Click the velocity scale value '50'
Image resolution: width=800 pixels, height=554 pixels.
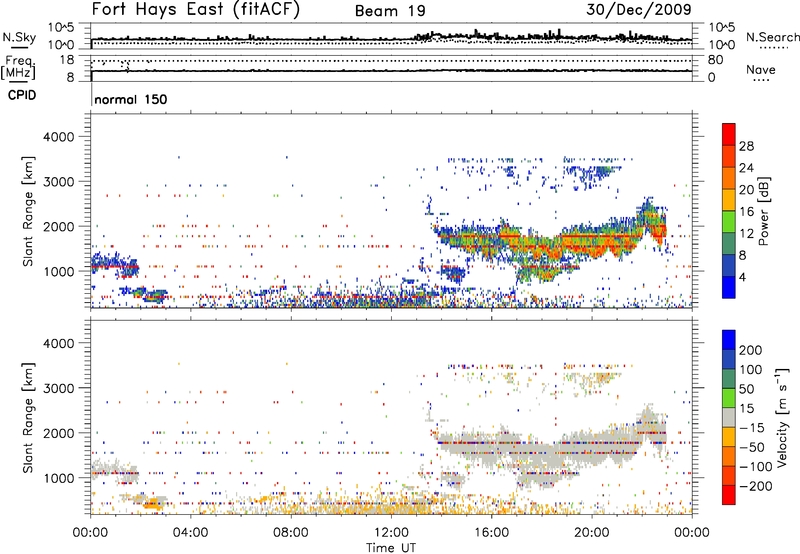tap(746, 389)
